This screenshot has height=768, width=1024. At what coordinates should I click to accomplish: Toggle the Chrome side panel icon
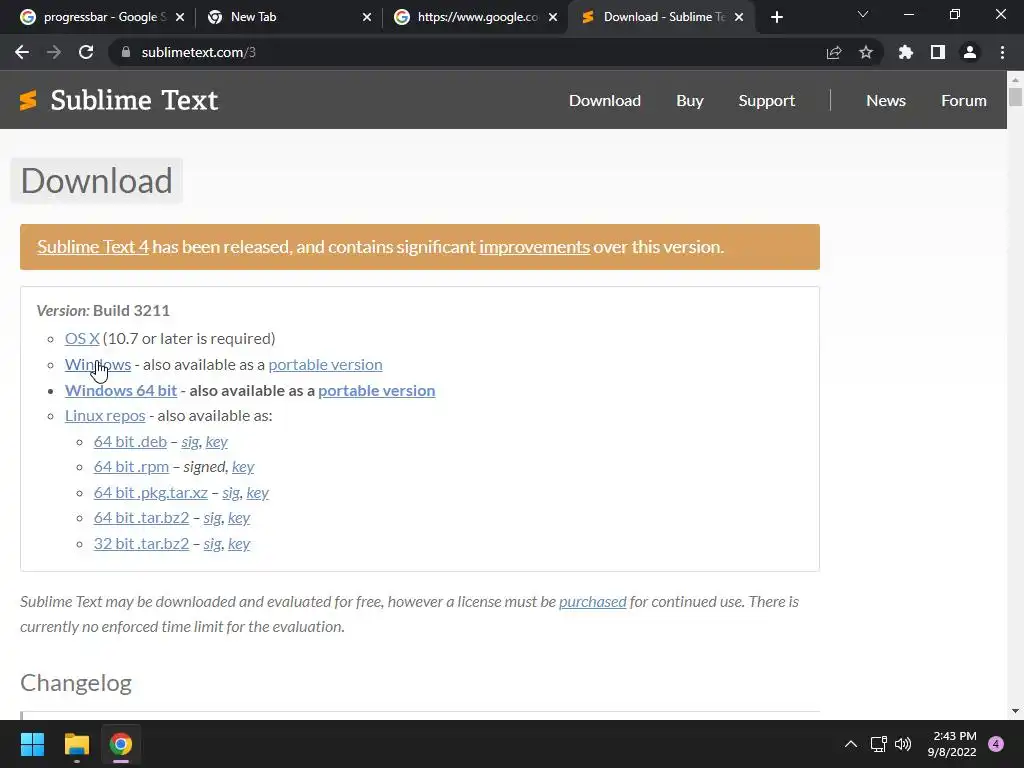coord(938,52)
